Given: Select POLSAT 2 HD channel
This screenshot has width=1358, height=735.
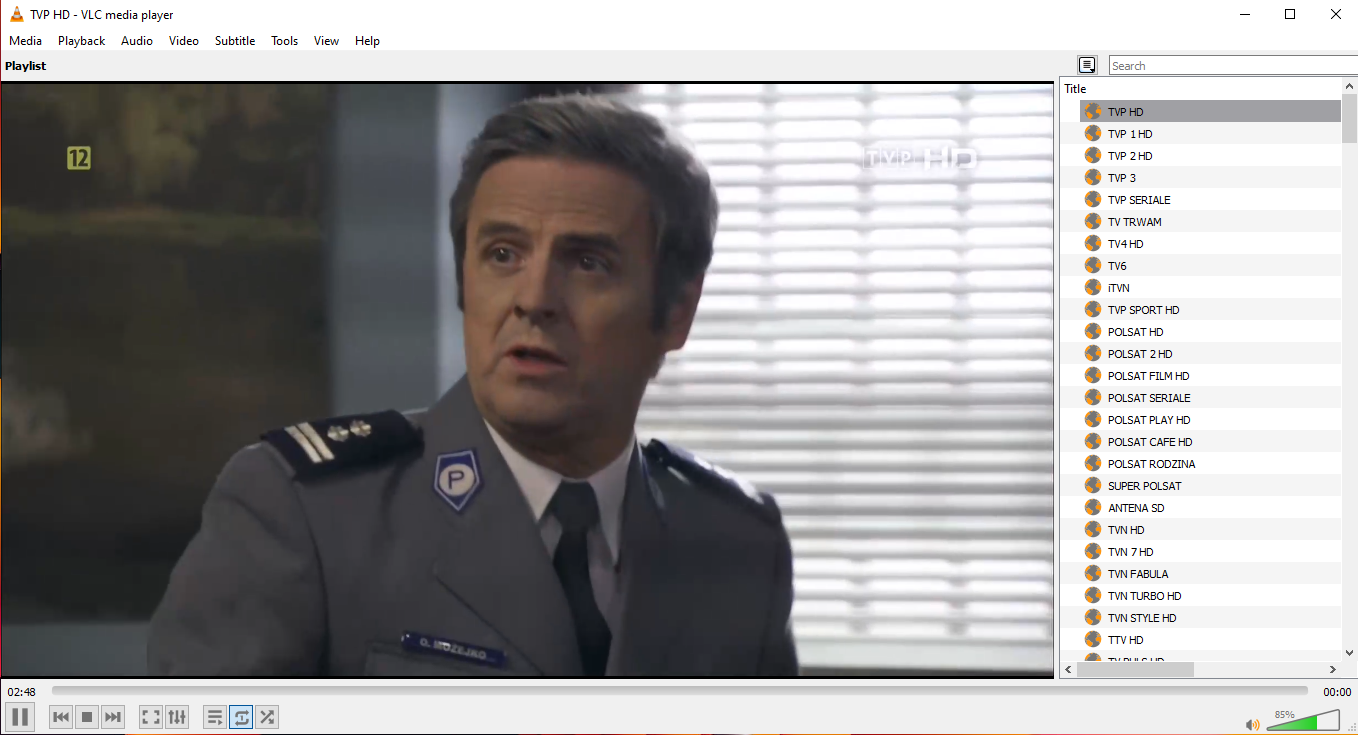Looking at the screenshot, I should pos(1210,354).
